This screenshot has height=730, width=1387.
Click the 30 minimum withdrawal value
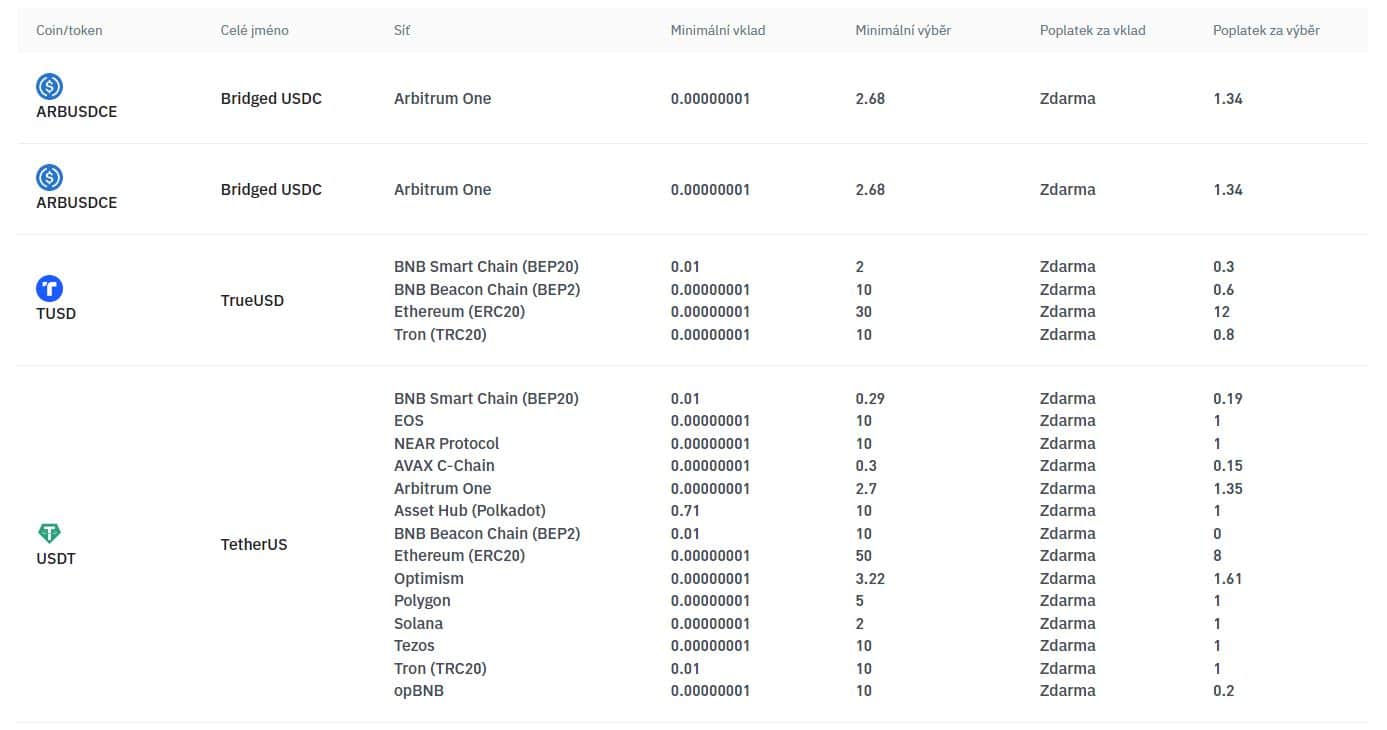tap(864, 312)
